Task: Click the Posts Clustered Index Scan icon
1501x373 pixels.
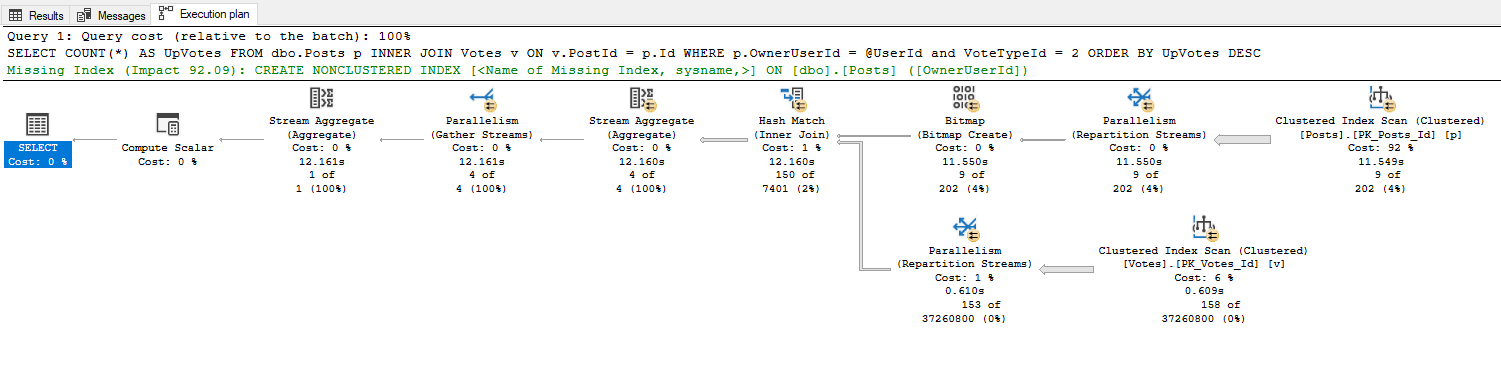Action: pos(1381,98)
